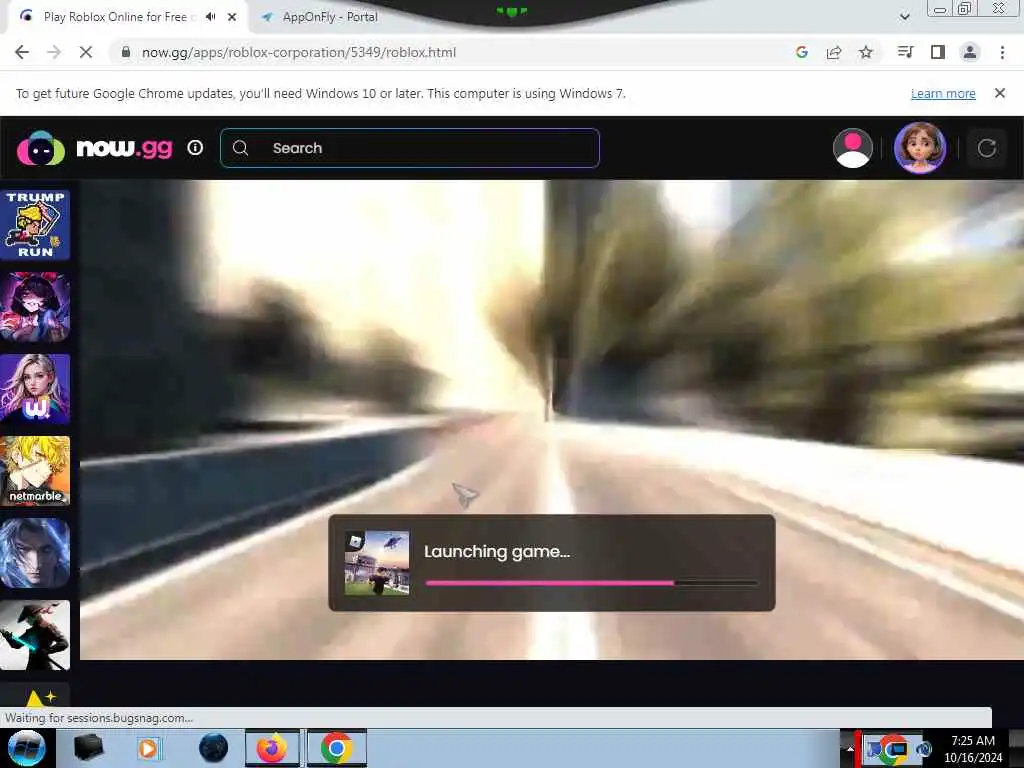Click the now.gg logo

click(x=95, y=148)
